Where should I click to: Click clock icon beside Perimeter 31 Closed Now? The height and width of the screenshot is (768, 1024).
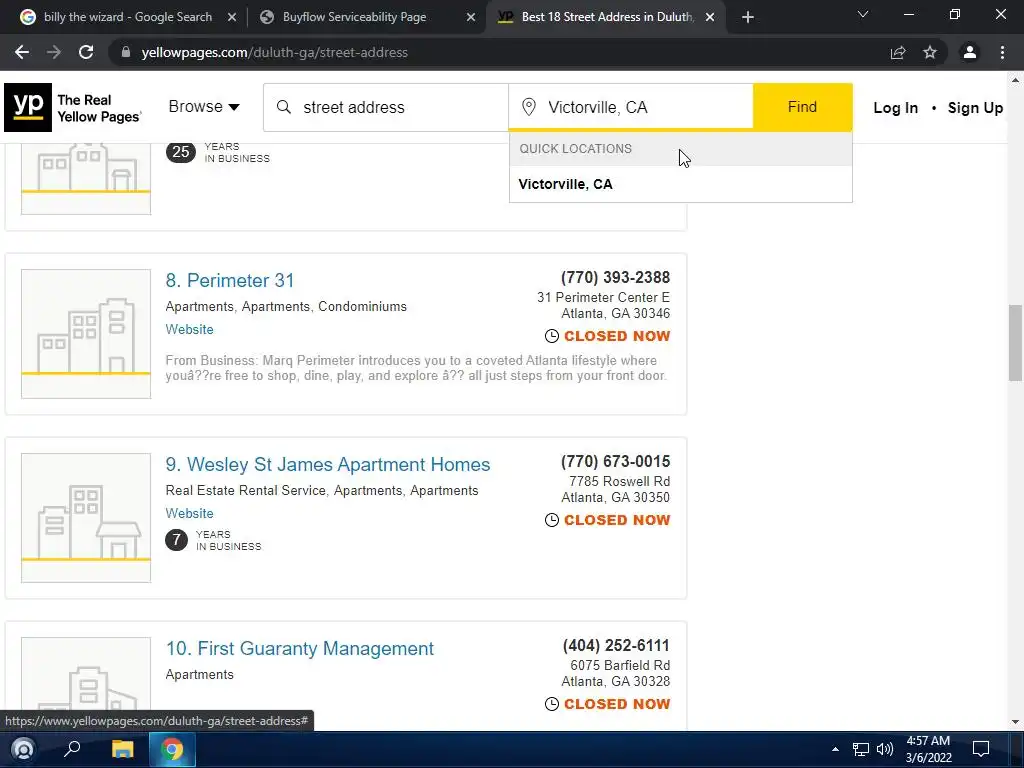[552, 336]
